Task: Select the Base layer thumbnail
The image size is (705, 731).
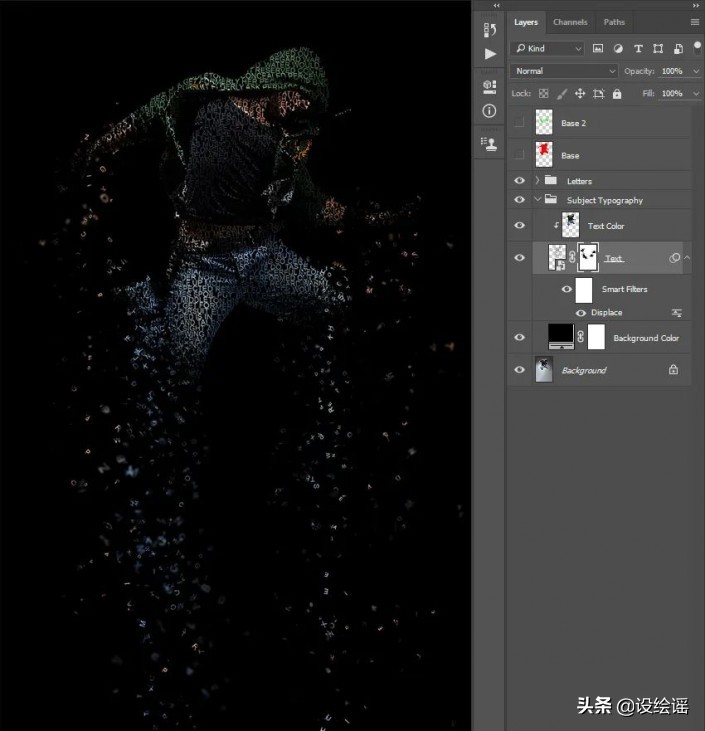Action: pos(544,155)
